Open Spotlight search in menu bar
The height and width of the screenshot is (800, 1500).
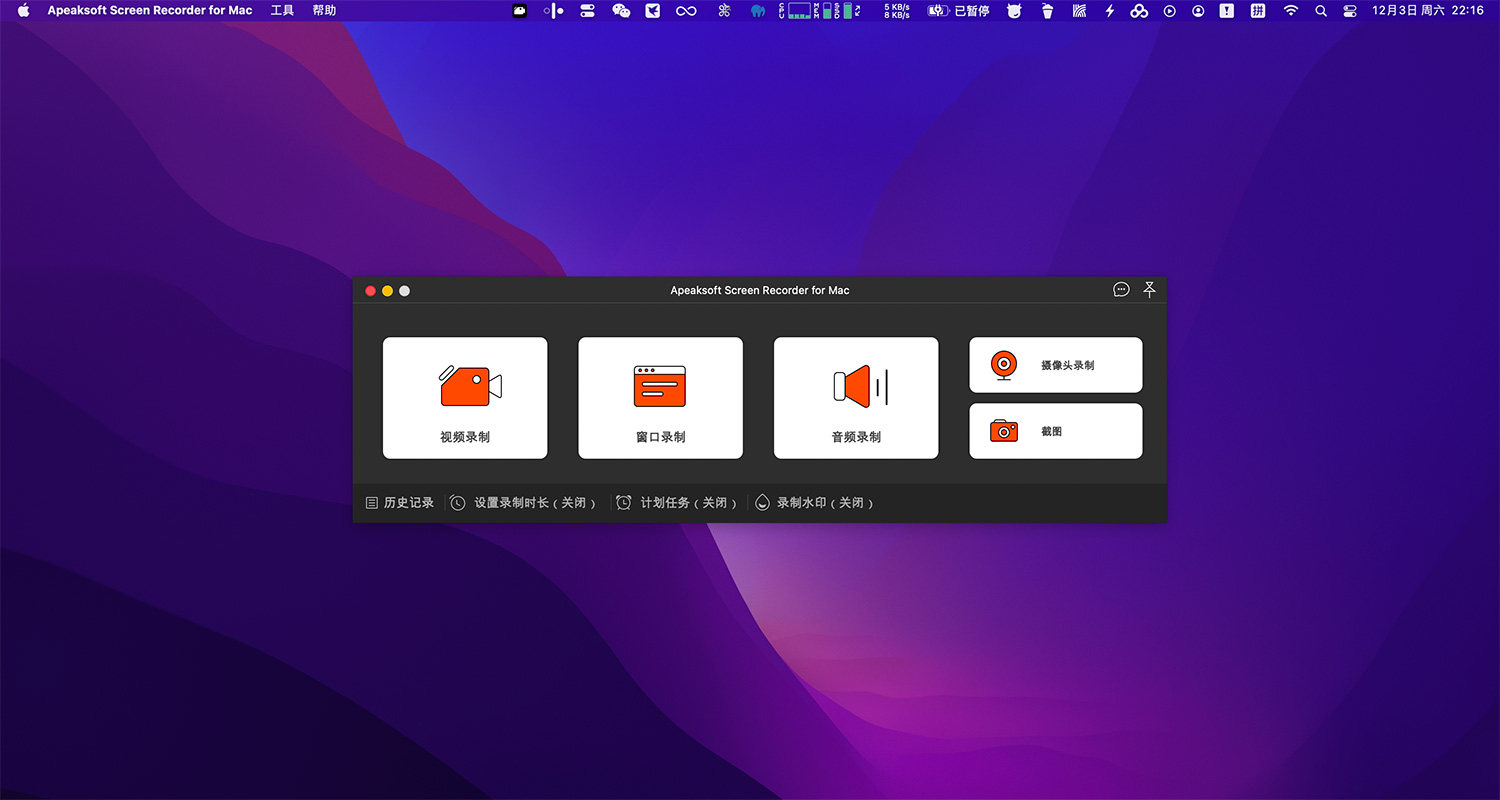click(x=1321, y=11)
